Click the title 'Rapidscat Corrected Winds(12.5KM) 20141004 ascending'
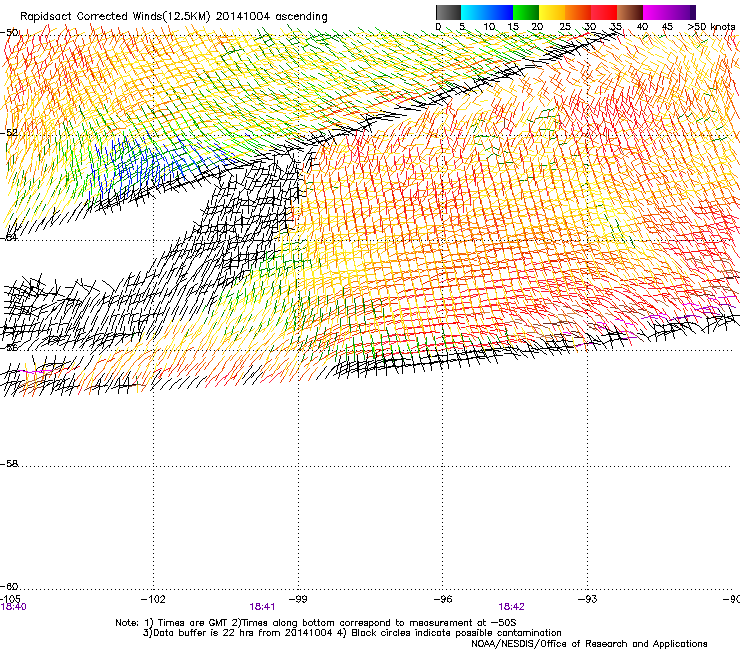 pyautogui.click(x=174, y=16)
